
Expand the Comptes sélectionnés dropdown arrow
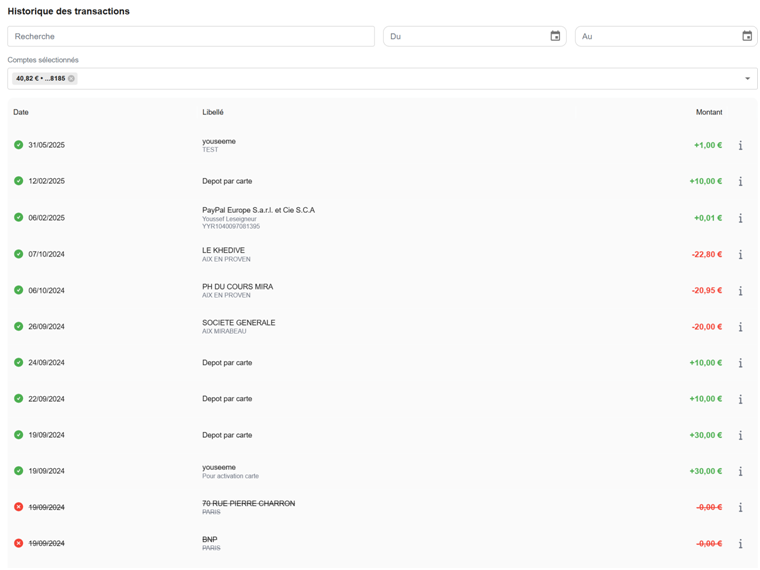click(747, 78)
